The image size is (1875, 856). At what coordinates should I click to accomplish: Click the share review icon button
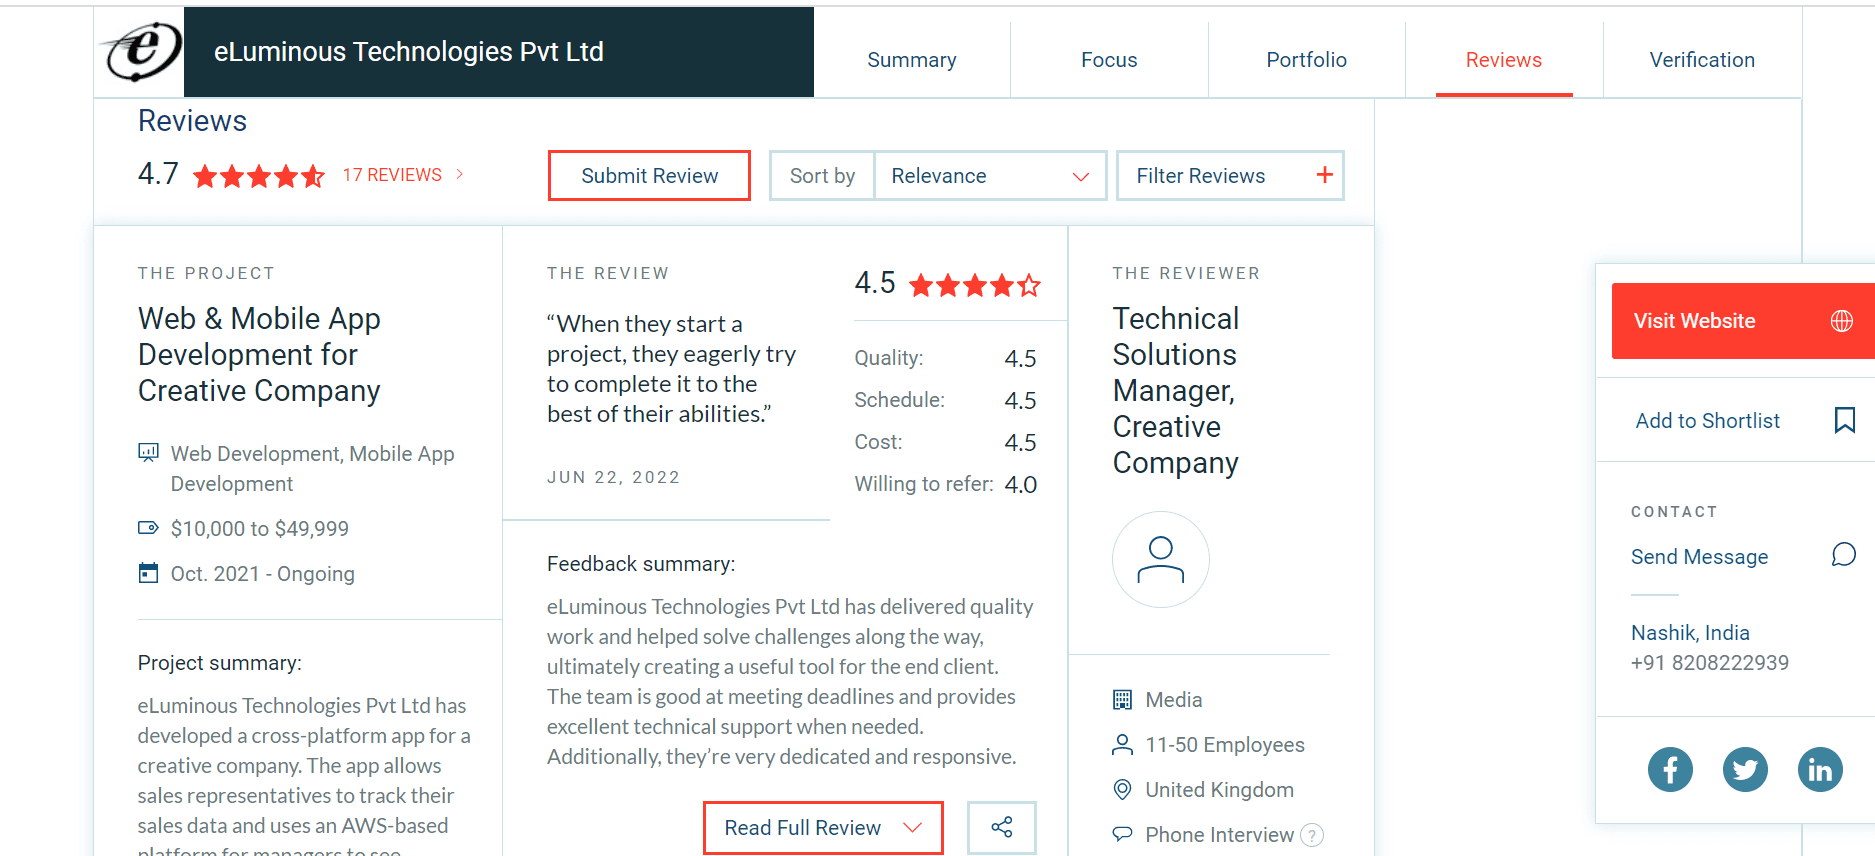[x=1001, y=827]
